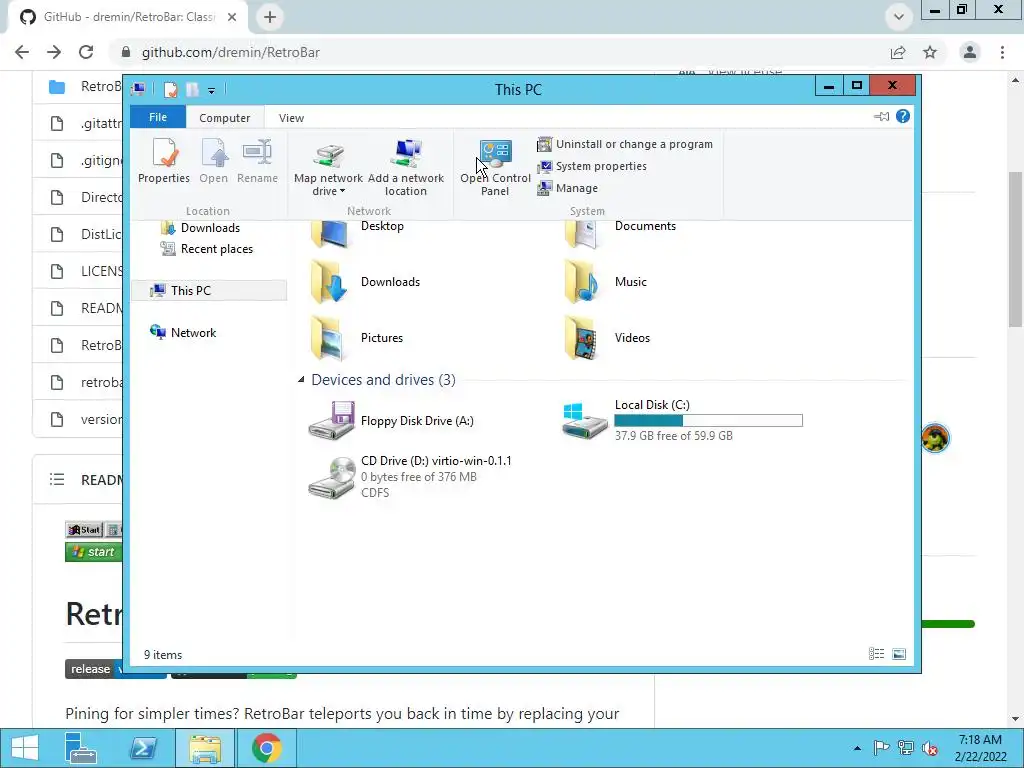Switch to details view icon in status bar
1024x768 pixels.
(876, 654)
